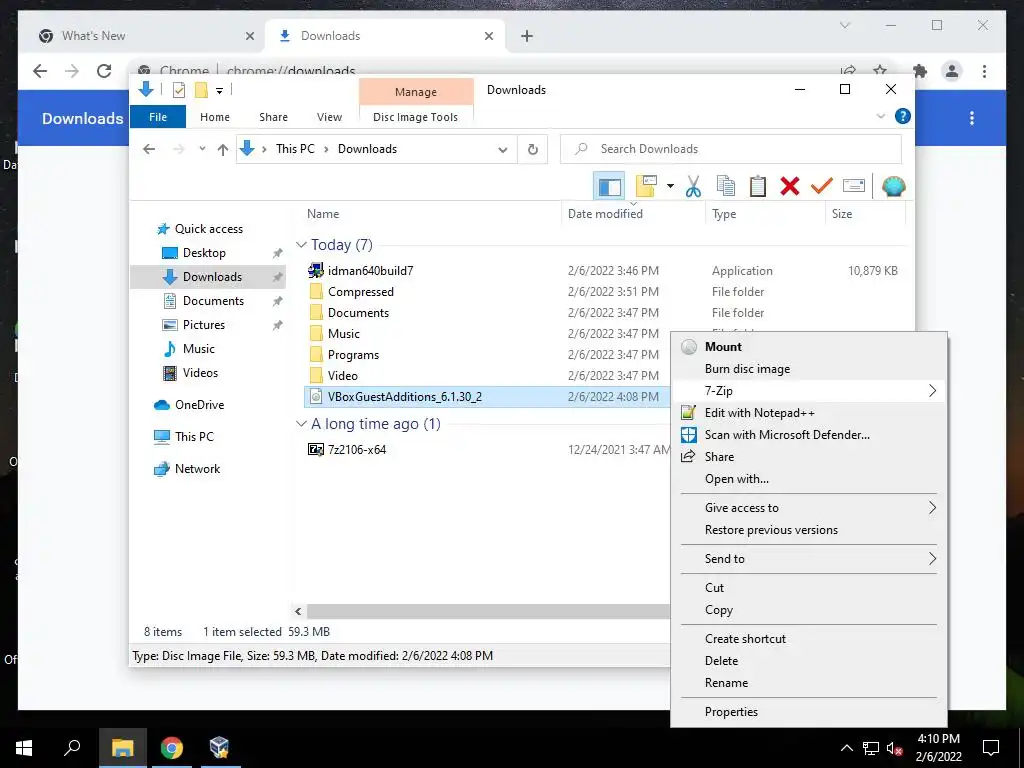Image resolution: width=1024 pixels, height=768 pixels.
Task: Click the red X Delete icon
Action: (790, 186)
